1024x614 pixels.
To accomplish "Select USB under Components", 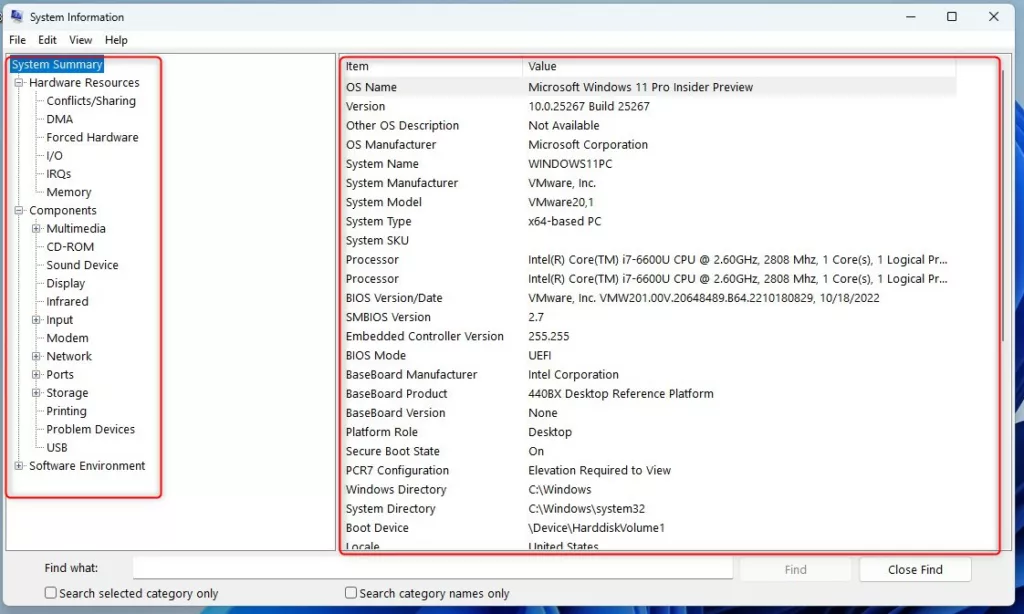I will tap(57, 447).
